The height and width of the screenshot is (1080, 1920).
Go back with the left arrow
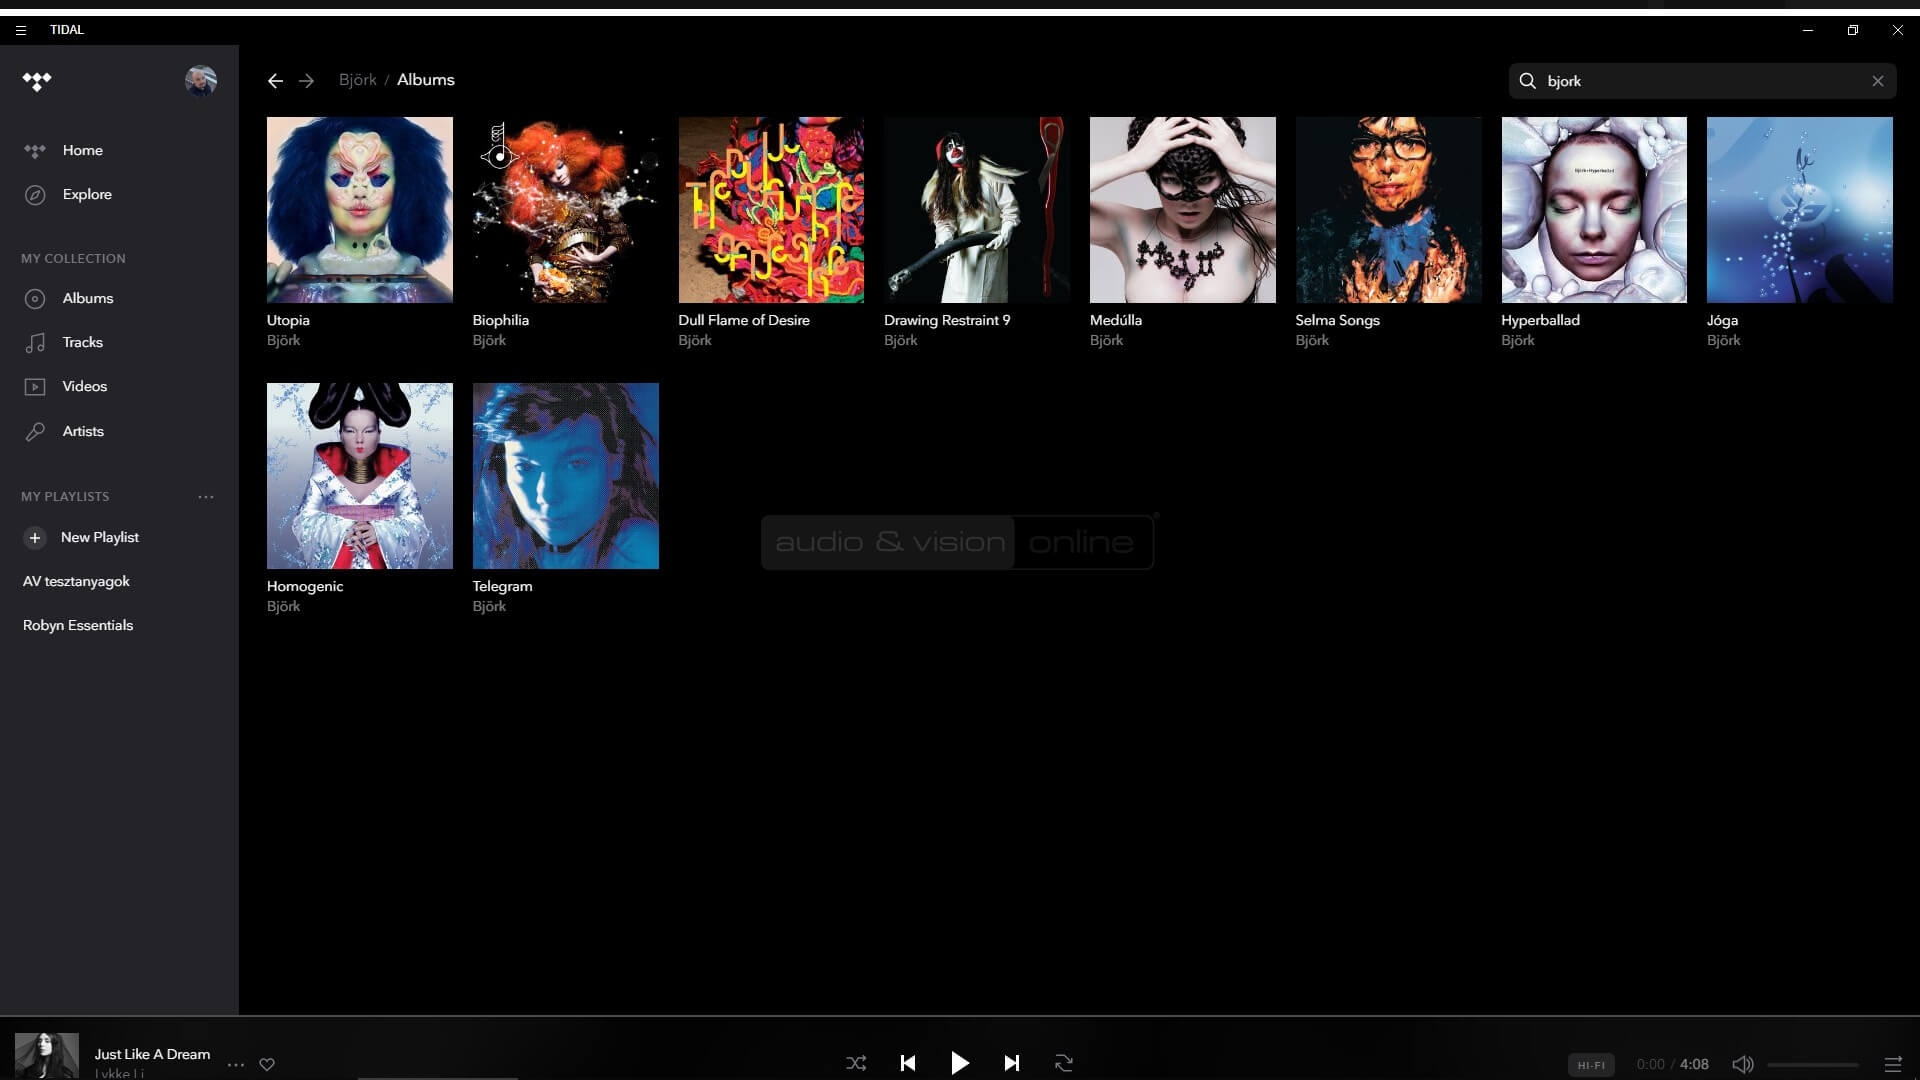(x=275, y=81)
